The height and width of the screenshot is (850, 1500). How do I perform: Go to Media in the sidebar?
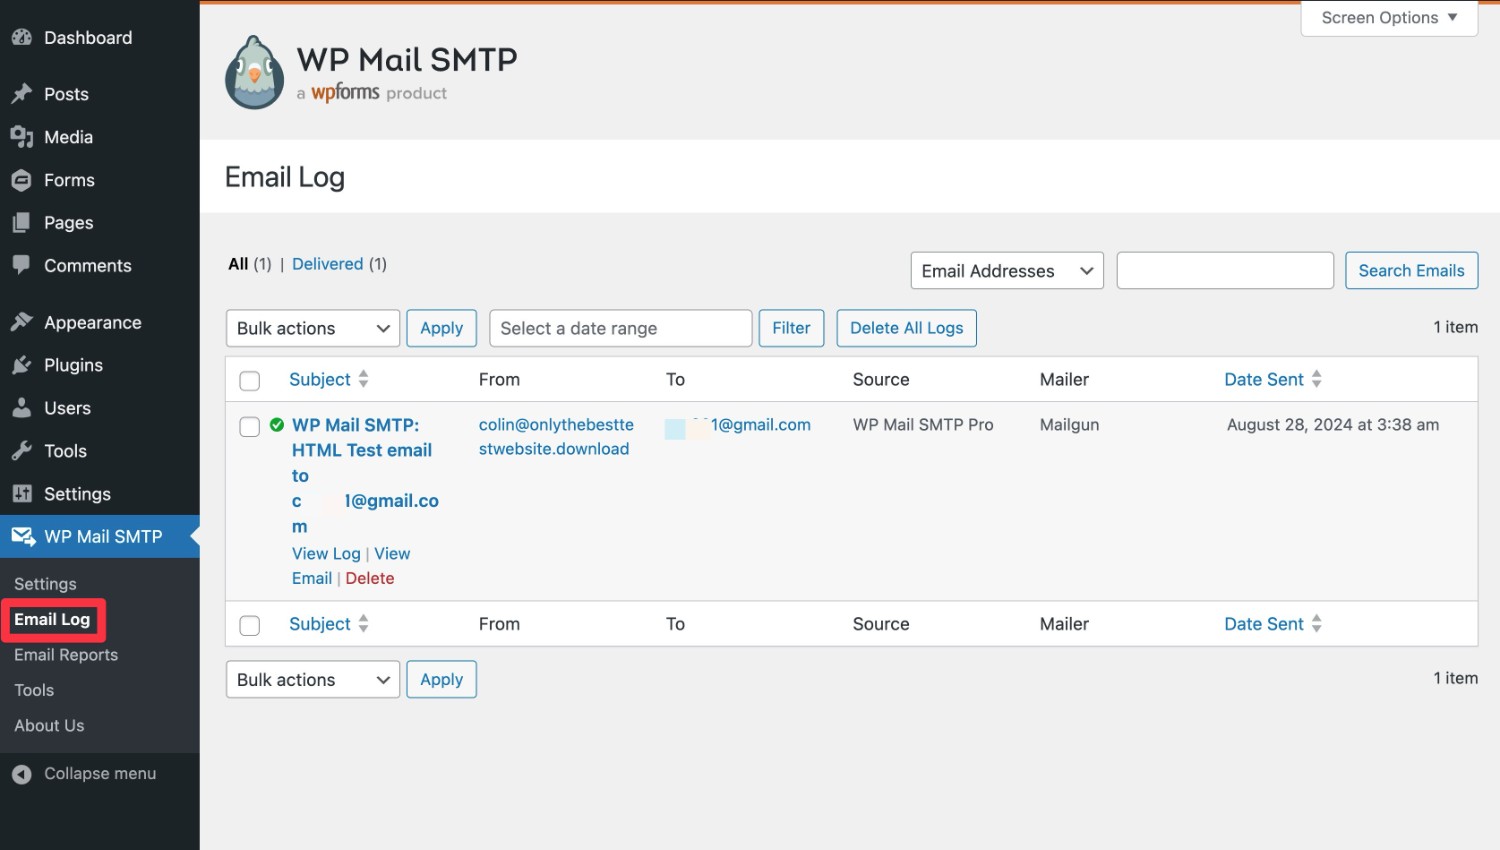click(x=68, y=137)
